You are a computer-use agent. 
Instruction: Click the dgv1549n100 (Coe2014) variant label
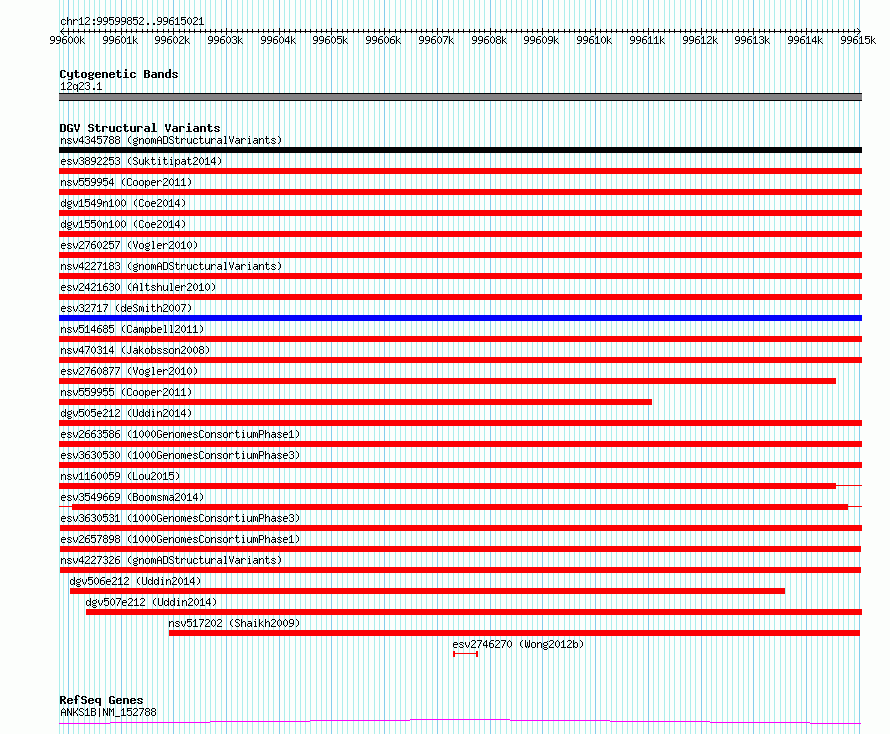pyautogui.click(x=123, y=203)
